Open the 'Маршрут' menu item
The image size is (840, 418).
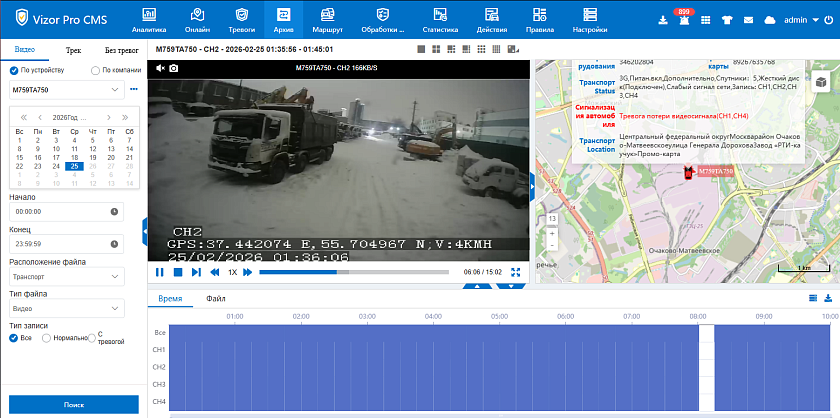click(327, 20)
